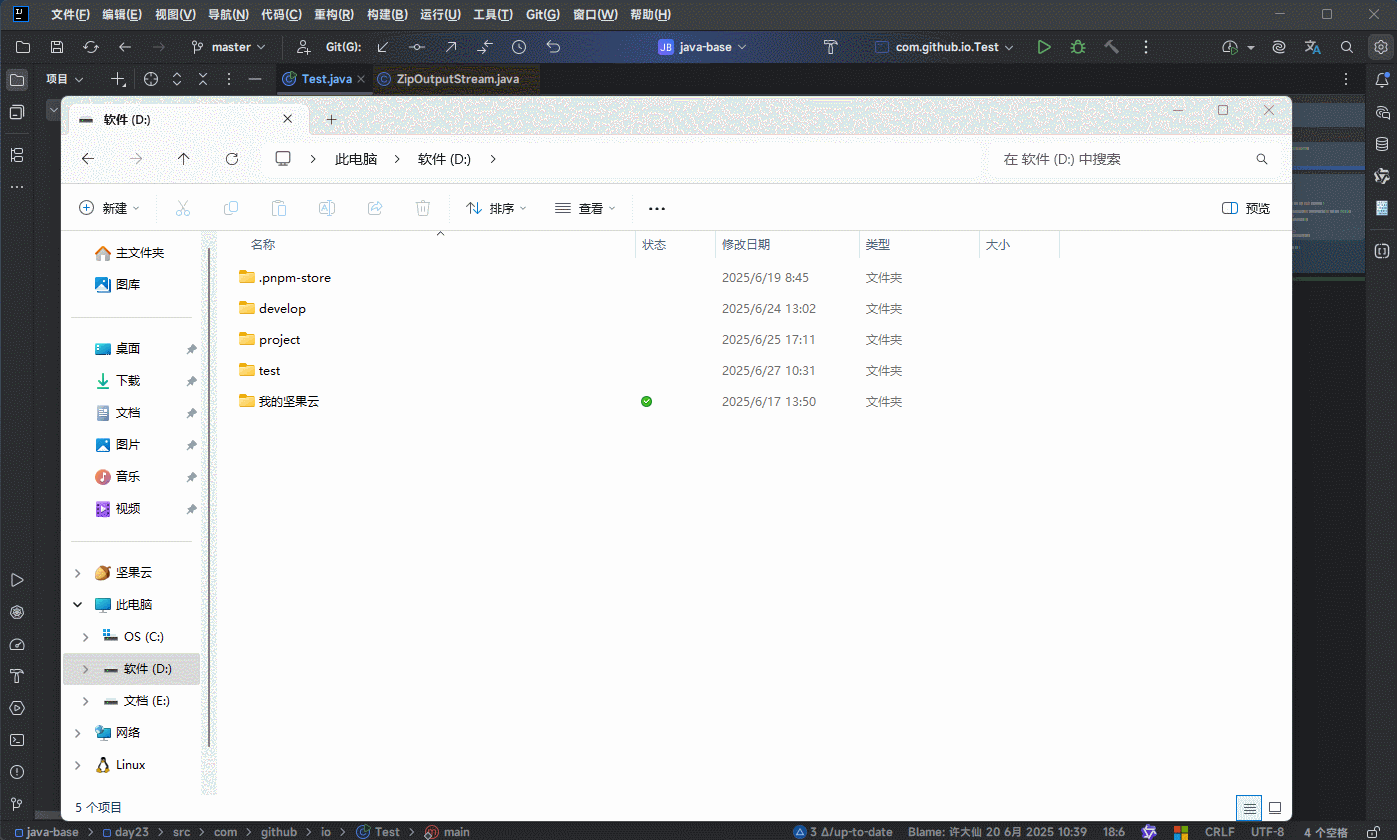Start debugging with the bug icon

point(1078,47)
